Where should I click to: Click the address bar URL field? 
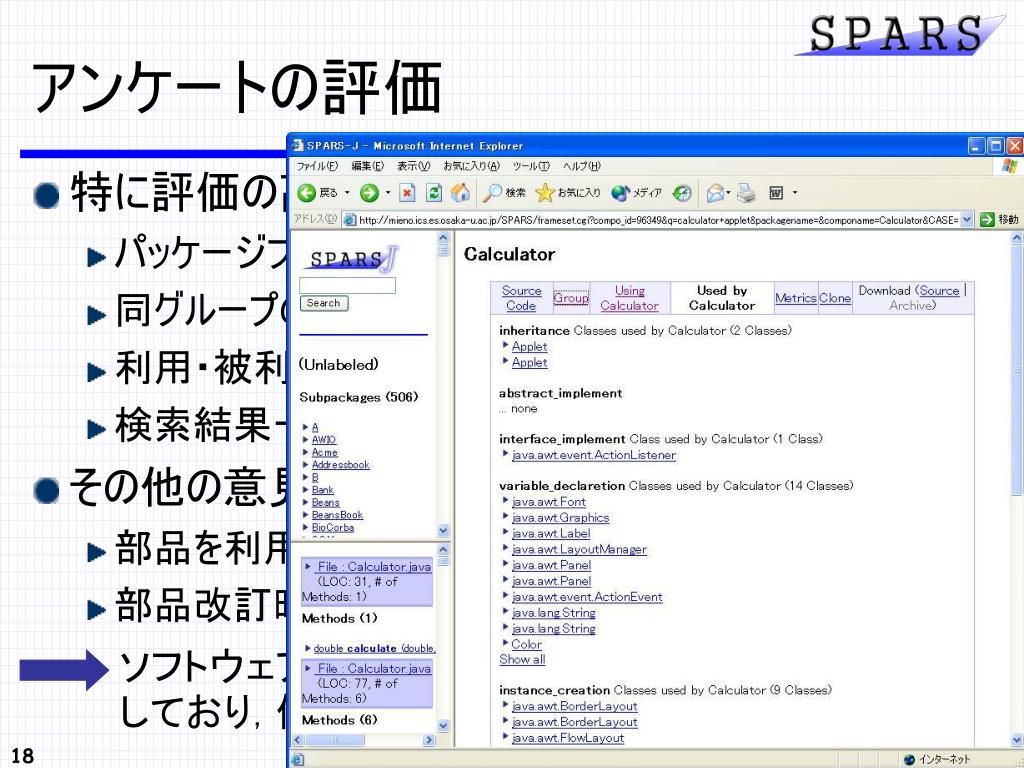[x=658, y=220]
